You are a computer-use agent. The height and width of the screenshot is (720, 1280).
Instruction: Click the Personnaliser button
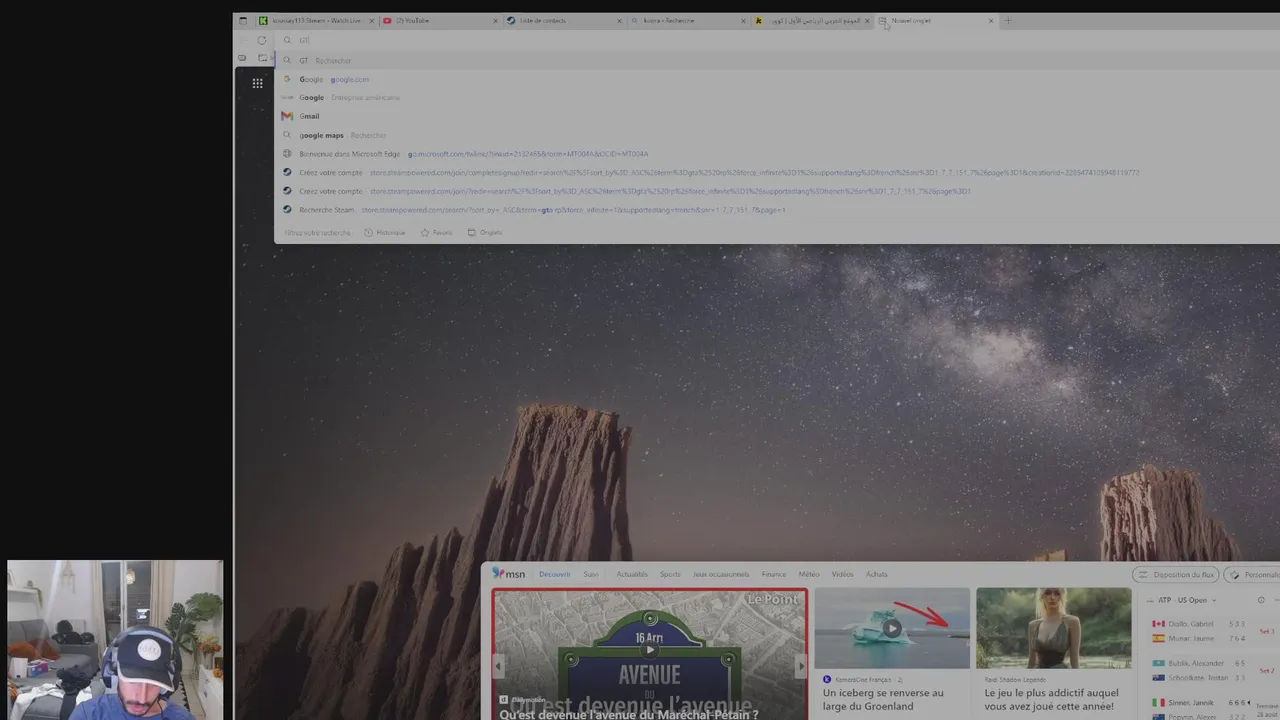pos(1253,574)
